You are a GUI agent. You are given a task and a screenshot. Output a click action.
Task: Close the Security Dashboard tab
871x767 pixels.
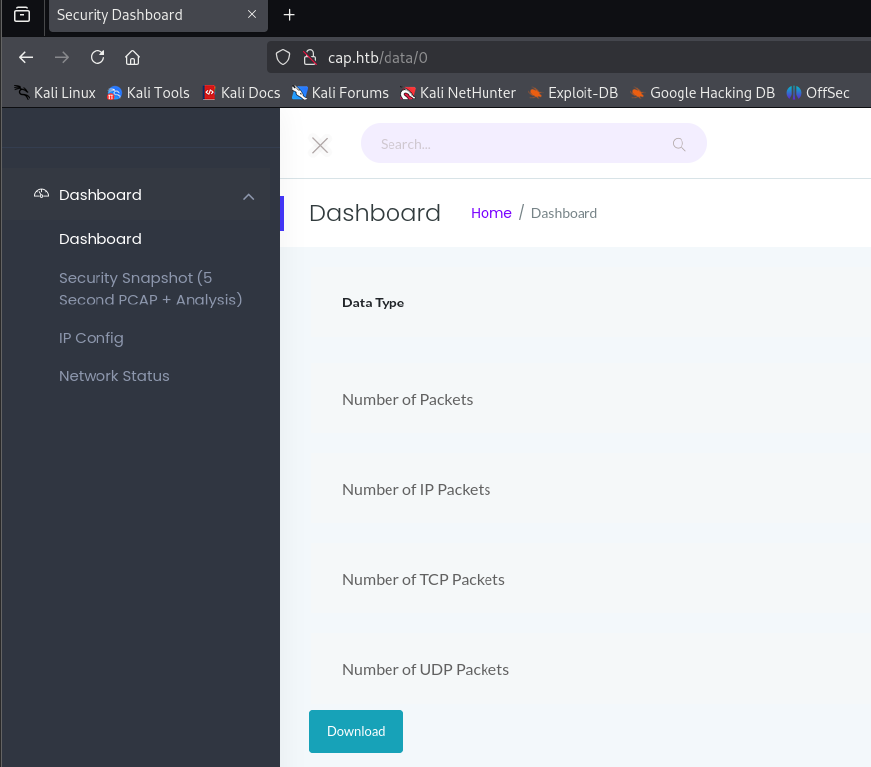(252, 14)
